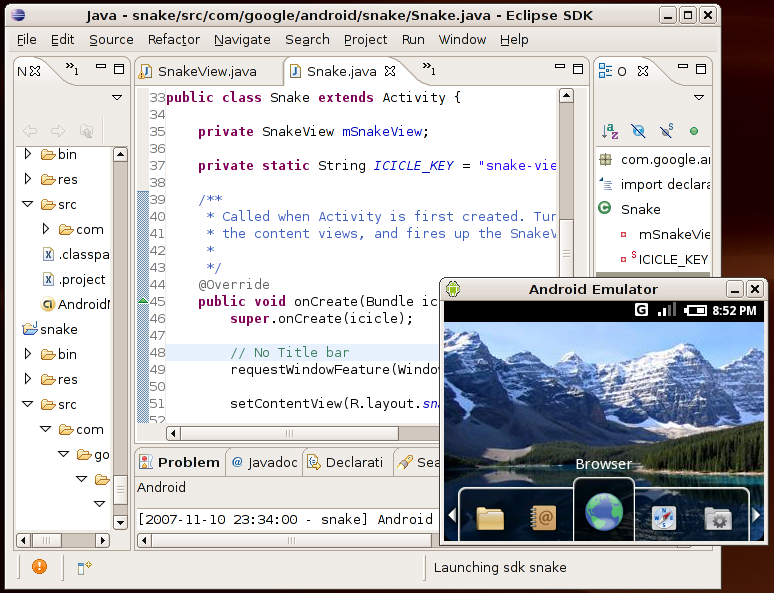Tap the folder icon in emulator dock
Screen dimensions: 774x593
[490, 517]
